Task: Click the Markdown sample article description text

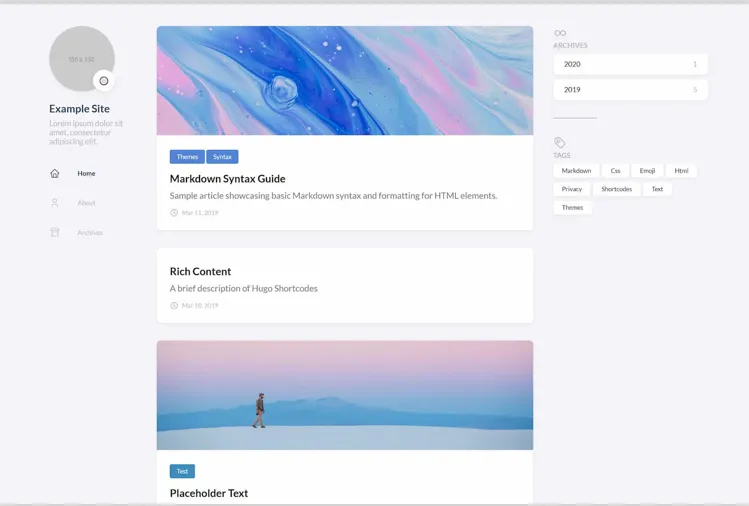Action: pyautogui.click(x=333, y=196)
